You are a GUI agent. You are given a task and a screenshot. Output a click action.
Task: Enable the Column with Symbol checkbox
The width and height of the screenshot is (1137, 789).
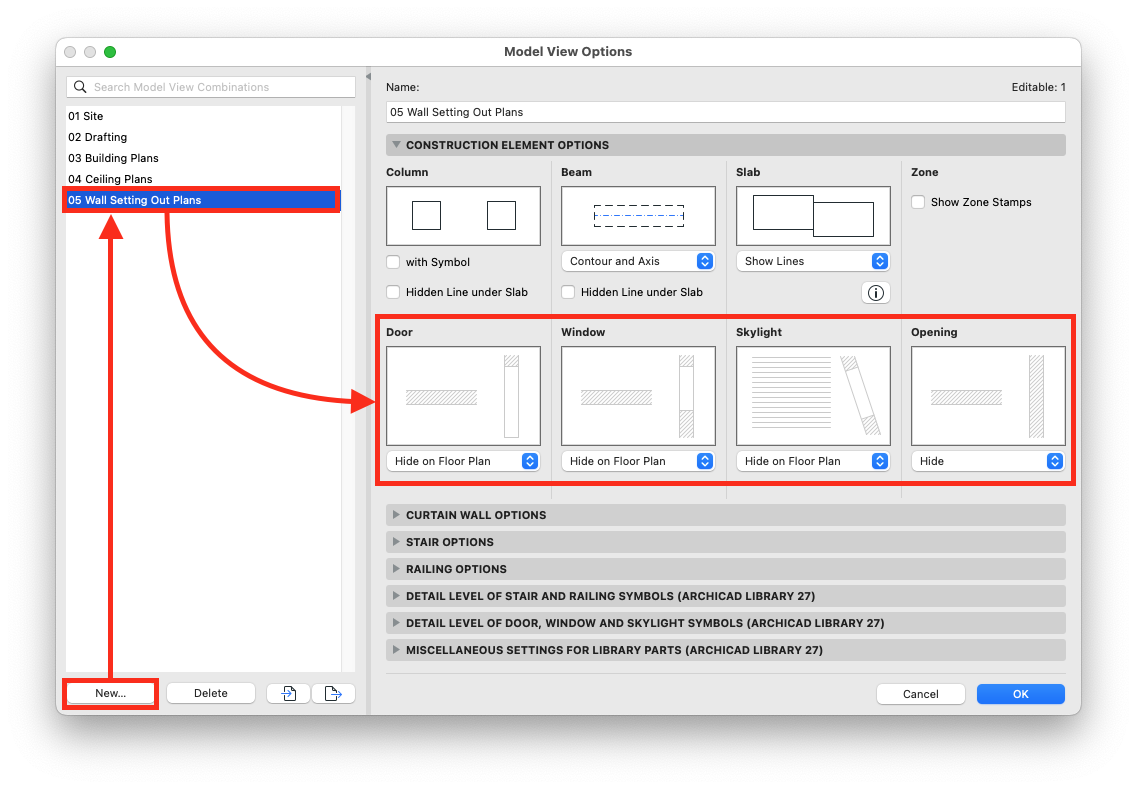(393, 262)
